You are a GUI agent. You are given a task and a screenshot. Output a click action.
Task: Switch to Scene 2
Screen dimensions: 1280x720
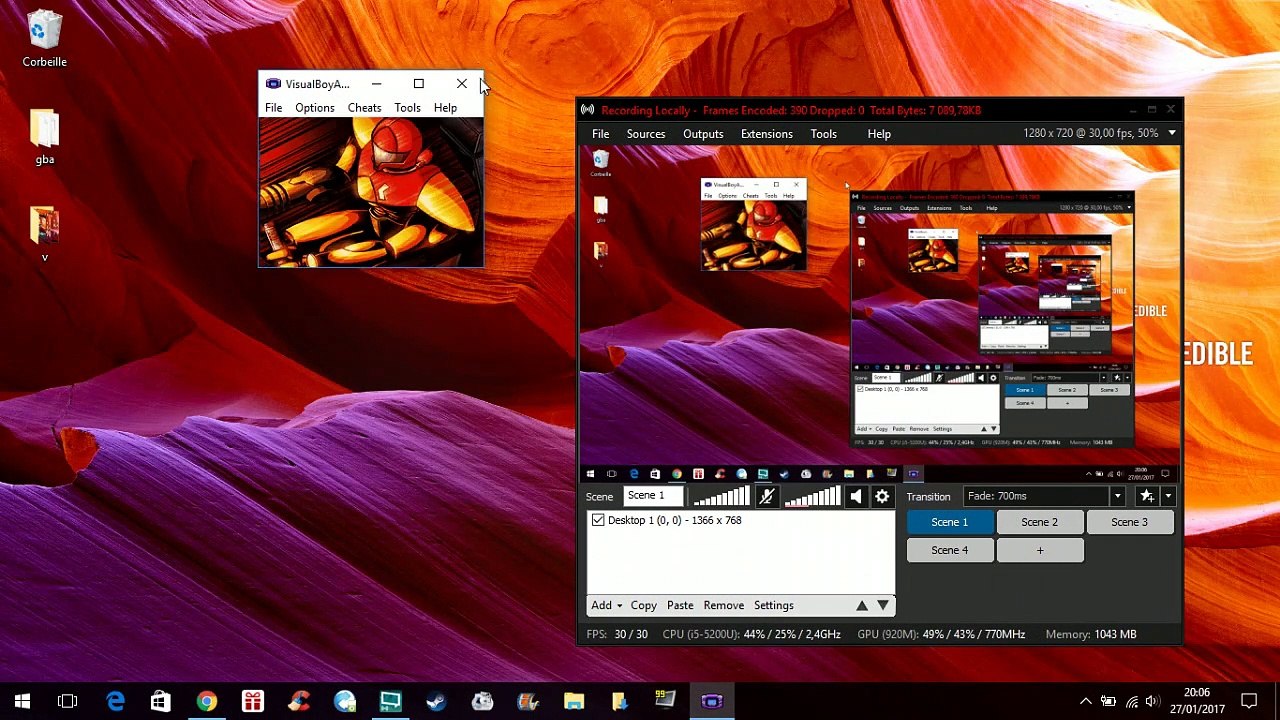[1040, 522]
